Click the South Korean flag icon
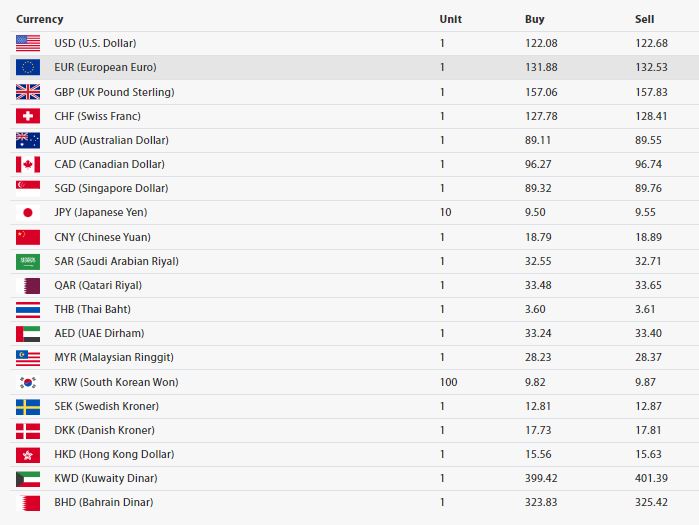699x525 pixels. pyautogui.click(x=28, y=382)
